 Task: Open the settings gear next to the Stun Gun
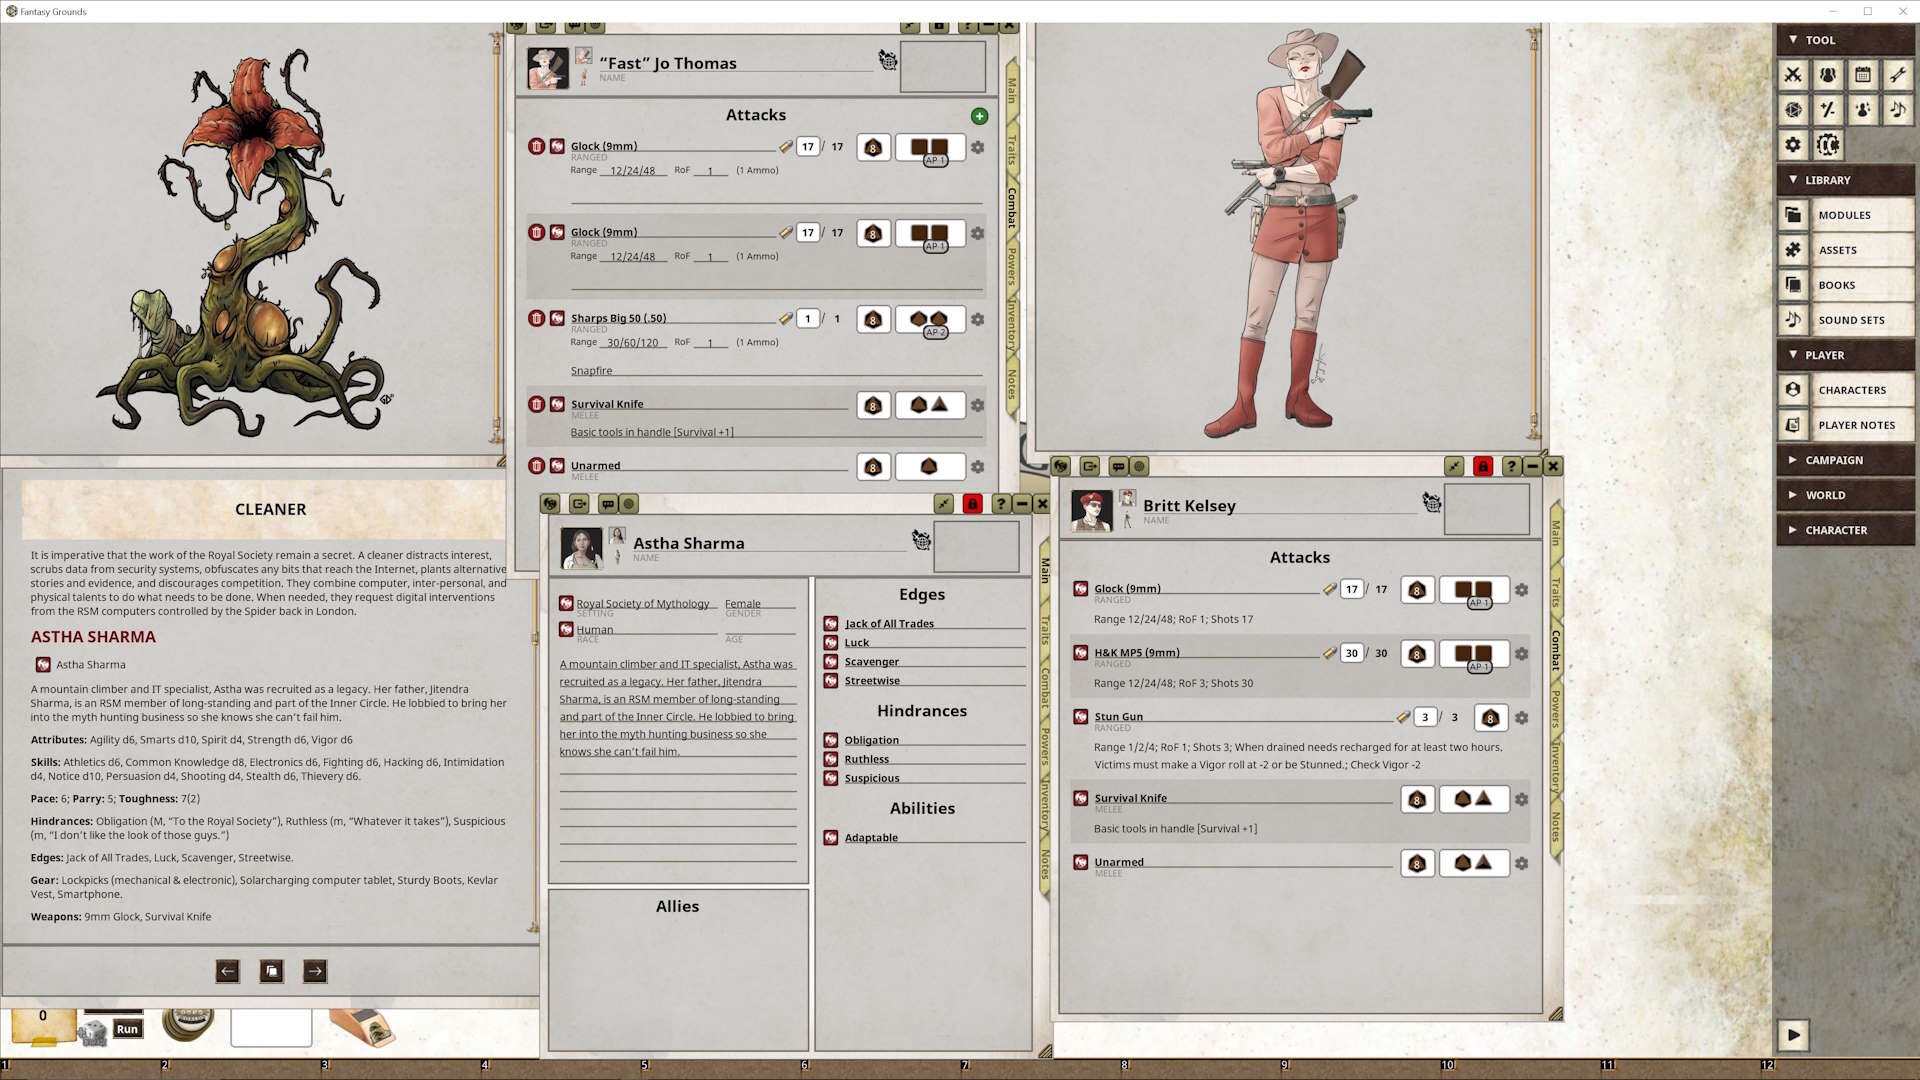click(1521, 717)
